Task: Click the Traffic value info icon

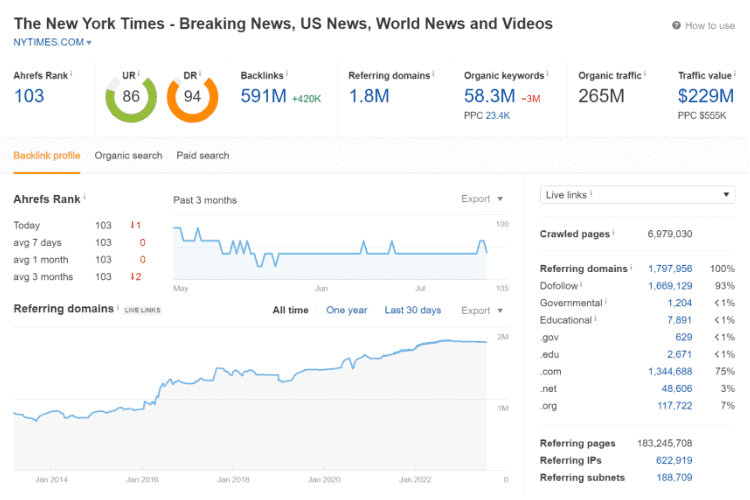Action: tap(735, 73)
